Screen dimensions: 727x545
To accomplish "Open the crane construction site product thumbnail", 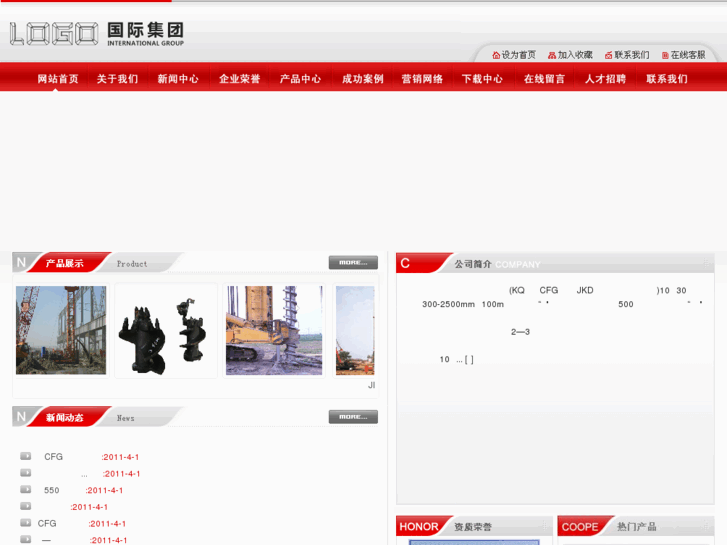I will coord(61,330).
